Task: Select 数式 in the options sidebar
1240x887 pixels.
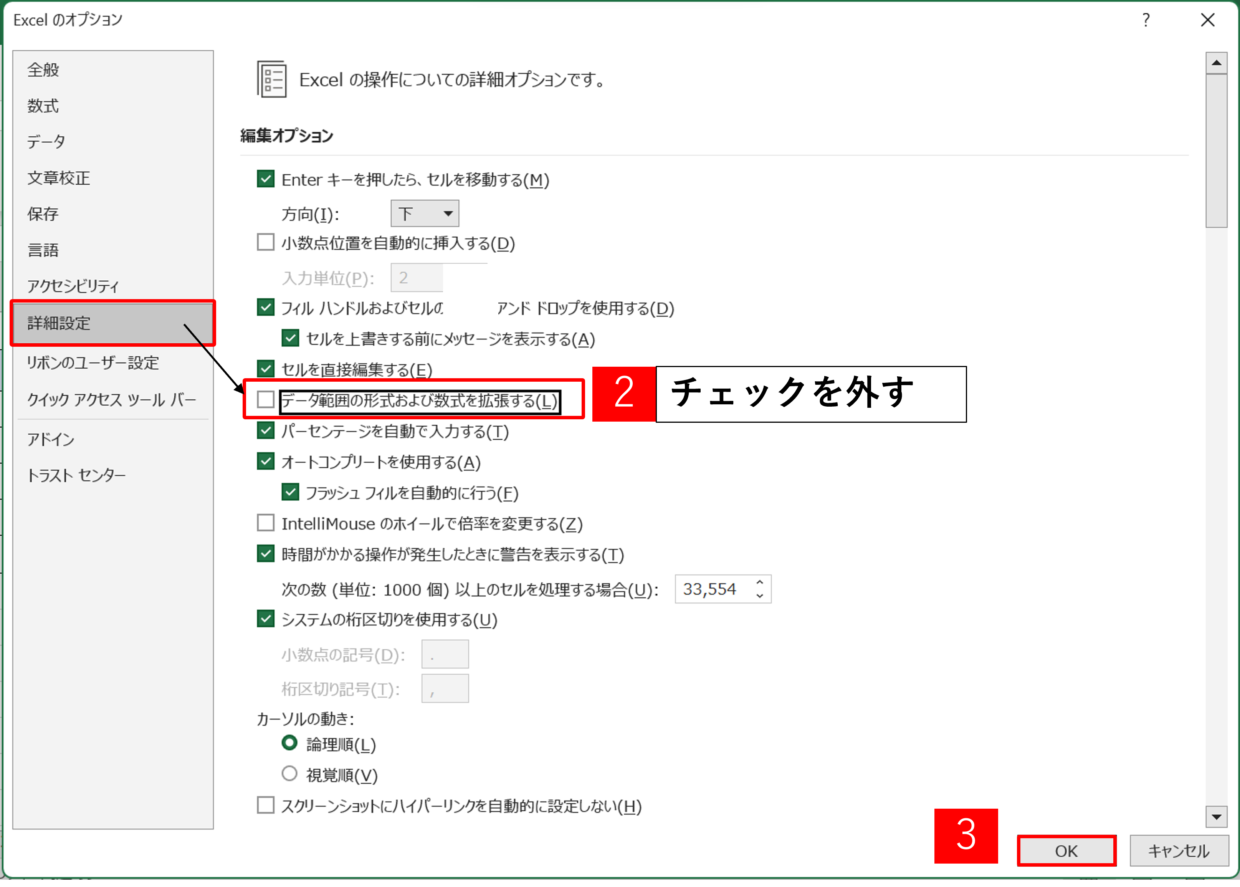Action: pyautogui.click(x=44, y=106)
